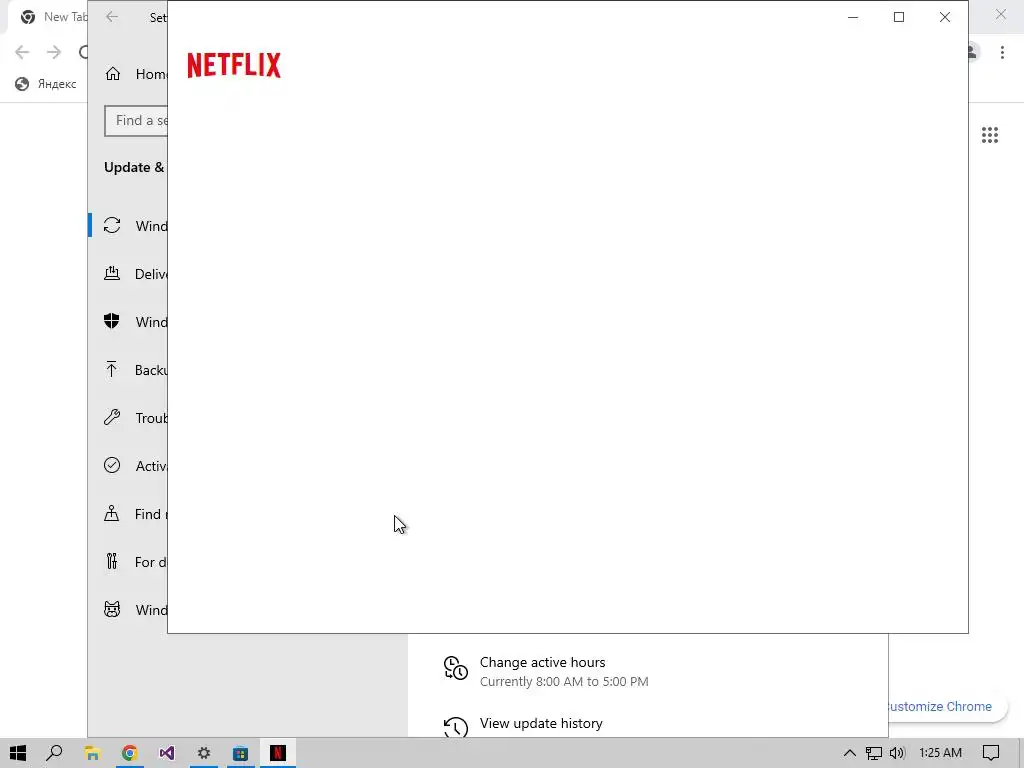Go back in the Settings window

[x=112, y=17]
